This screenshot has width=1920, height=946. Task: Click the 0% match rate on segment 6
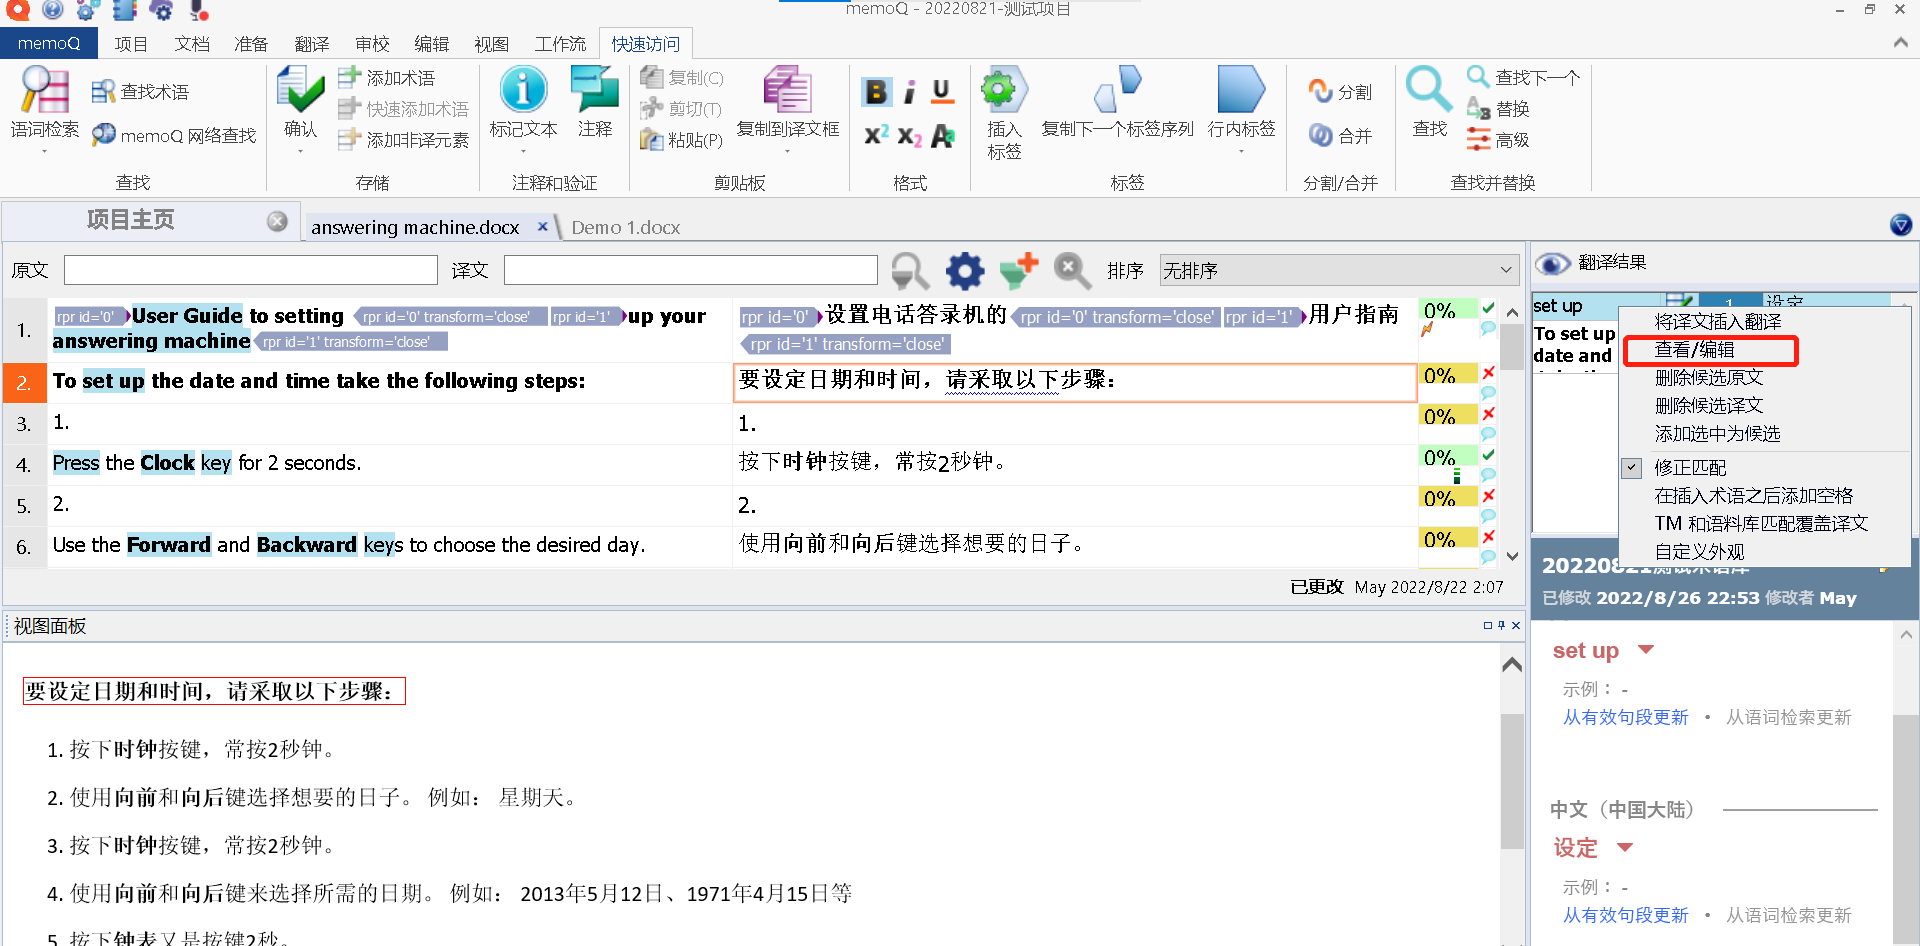pos(1447,539)
